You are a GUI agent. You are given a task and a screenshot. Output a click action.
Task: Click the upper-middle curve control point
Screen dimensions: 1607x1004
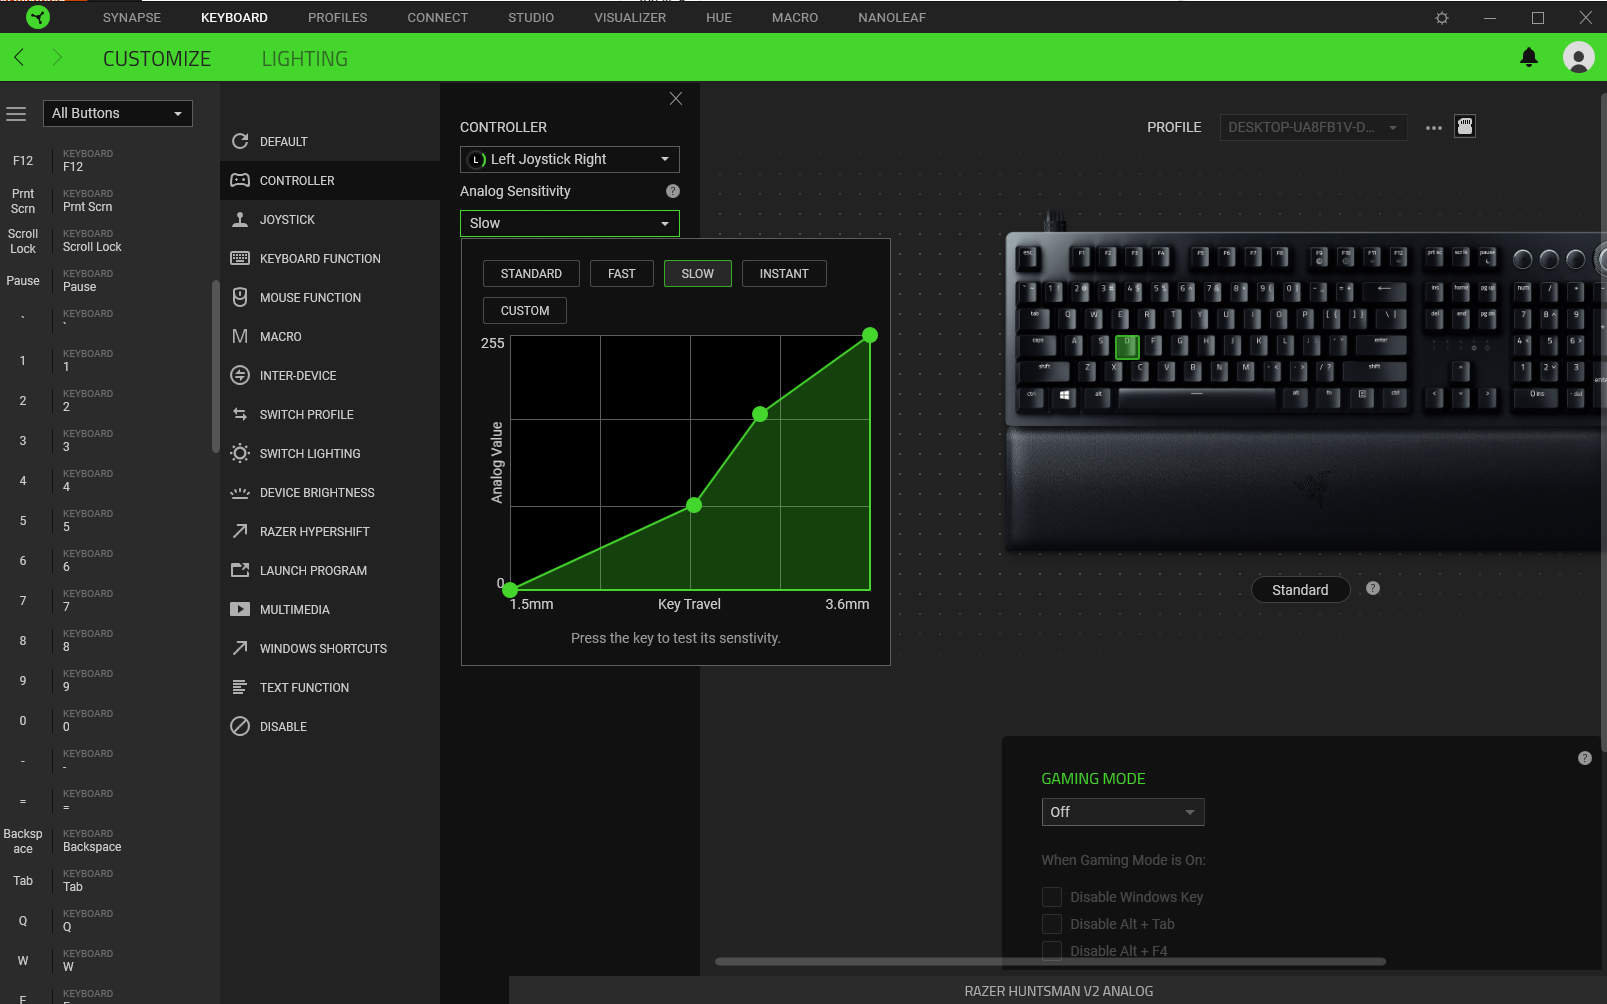[760, 414]
